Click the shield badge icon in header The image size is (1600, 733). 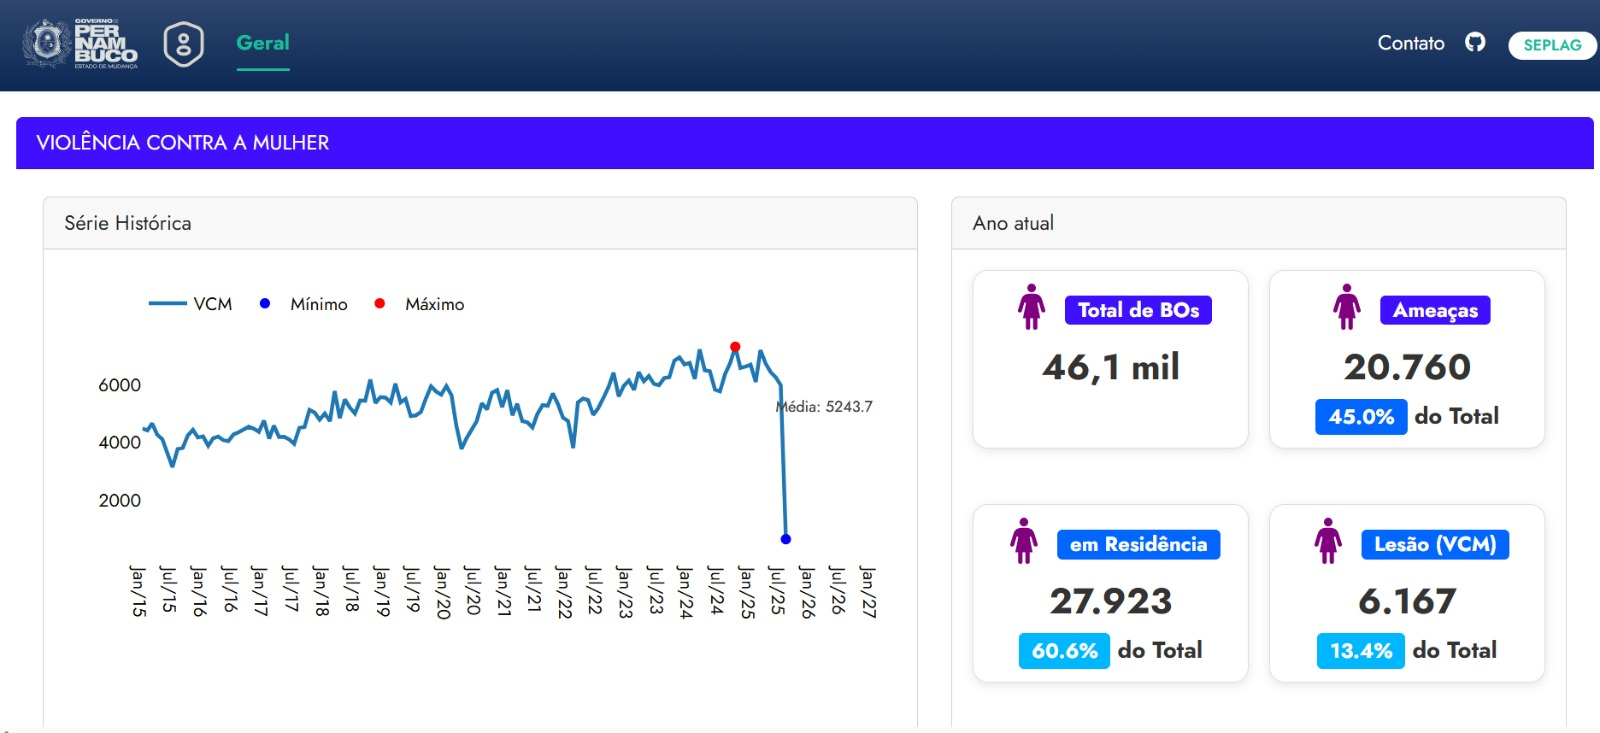[x=183, y=44]
